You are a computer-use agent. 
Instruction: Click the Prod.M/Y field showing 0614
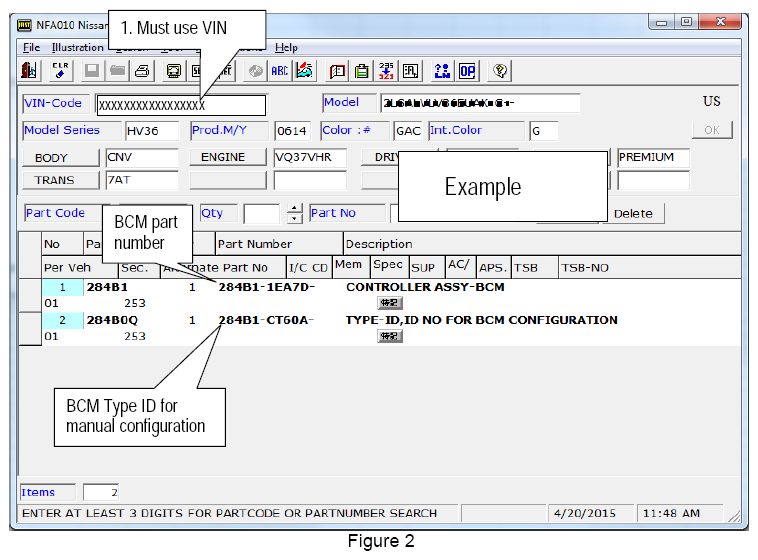point(293,131)
